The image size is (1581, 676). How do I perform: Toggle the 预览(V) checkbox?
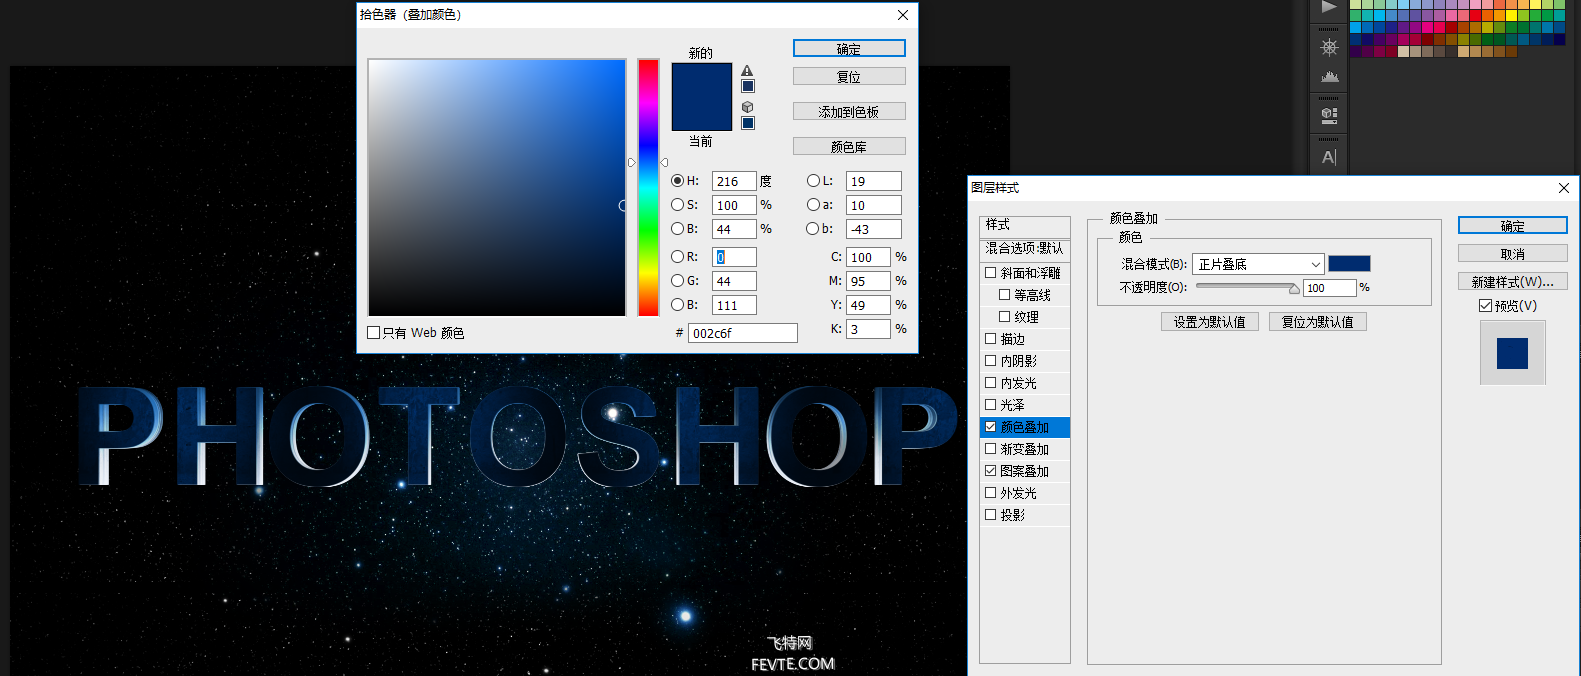tap(1485, 306)
